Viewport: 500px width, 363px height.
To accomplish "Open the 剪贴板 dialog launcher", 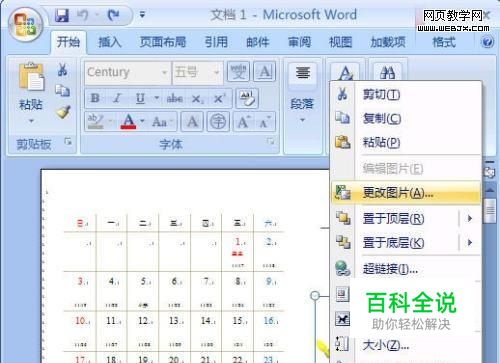I will [x=68, y=142].
